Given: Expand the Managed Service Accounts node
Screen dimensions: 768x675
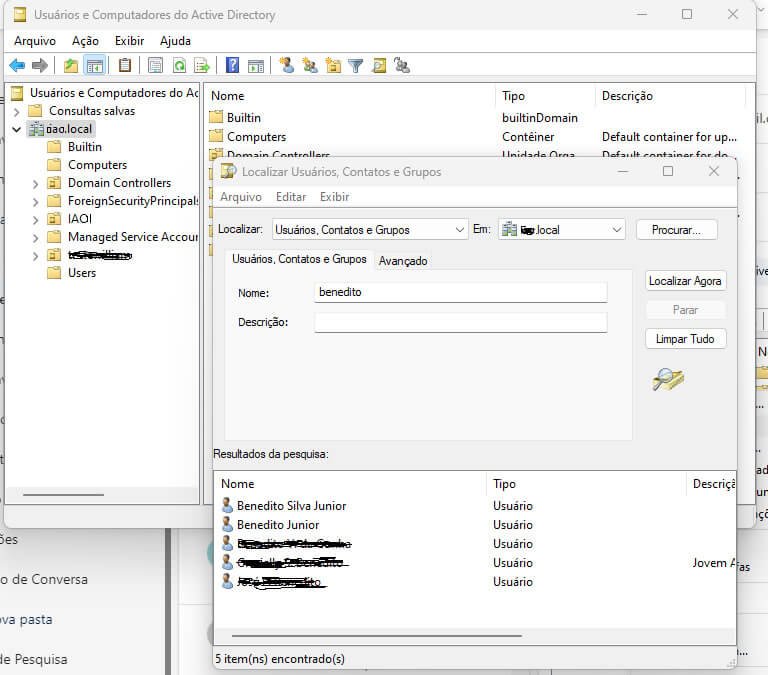Looking at the screenshot, I should tap(35, 238).
